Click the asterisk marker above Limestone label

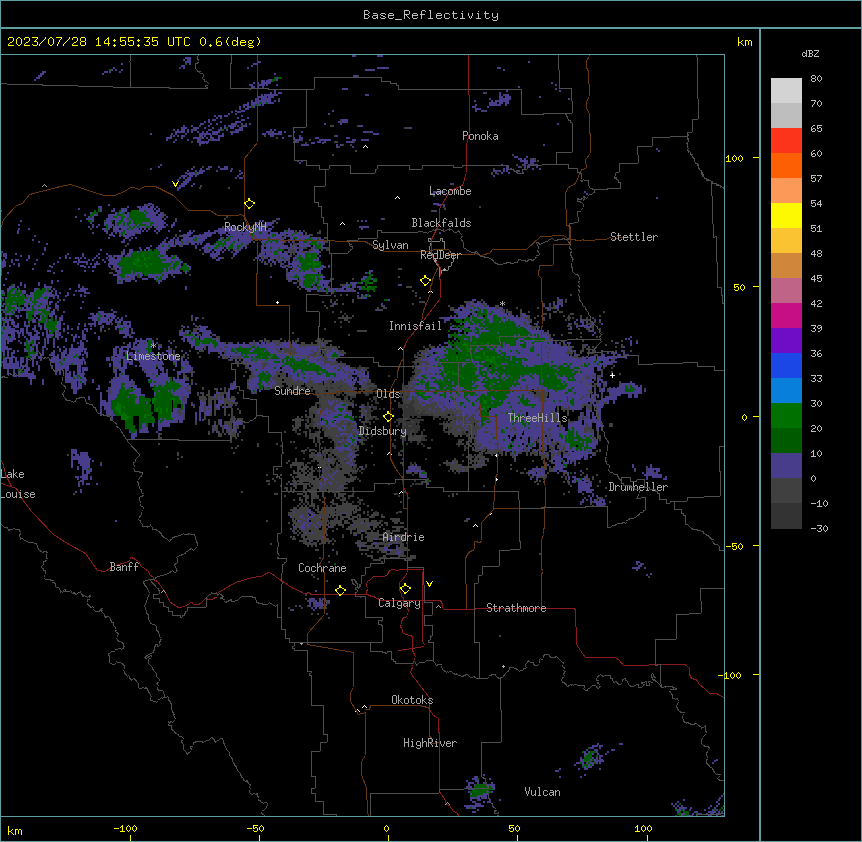pyautogui.click(x=153, y=345)
